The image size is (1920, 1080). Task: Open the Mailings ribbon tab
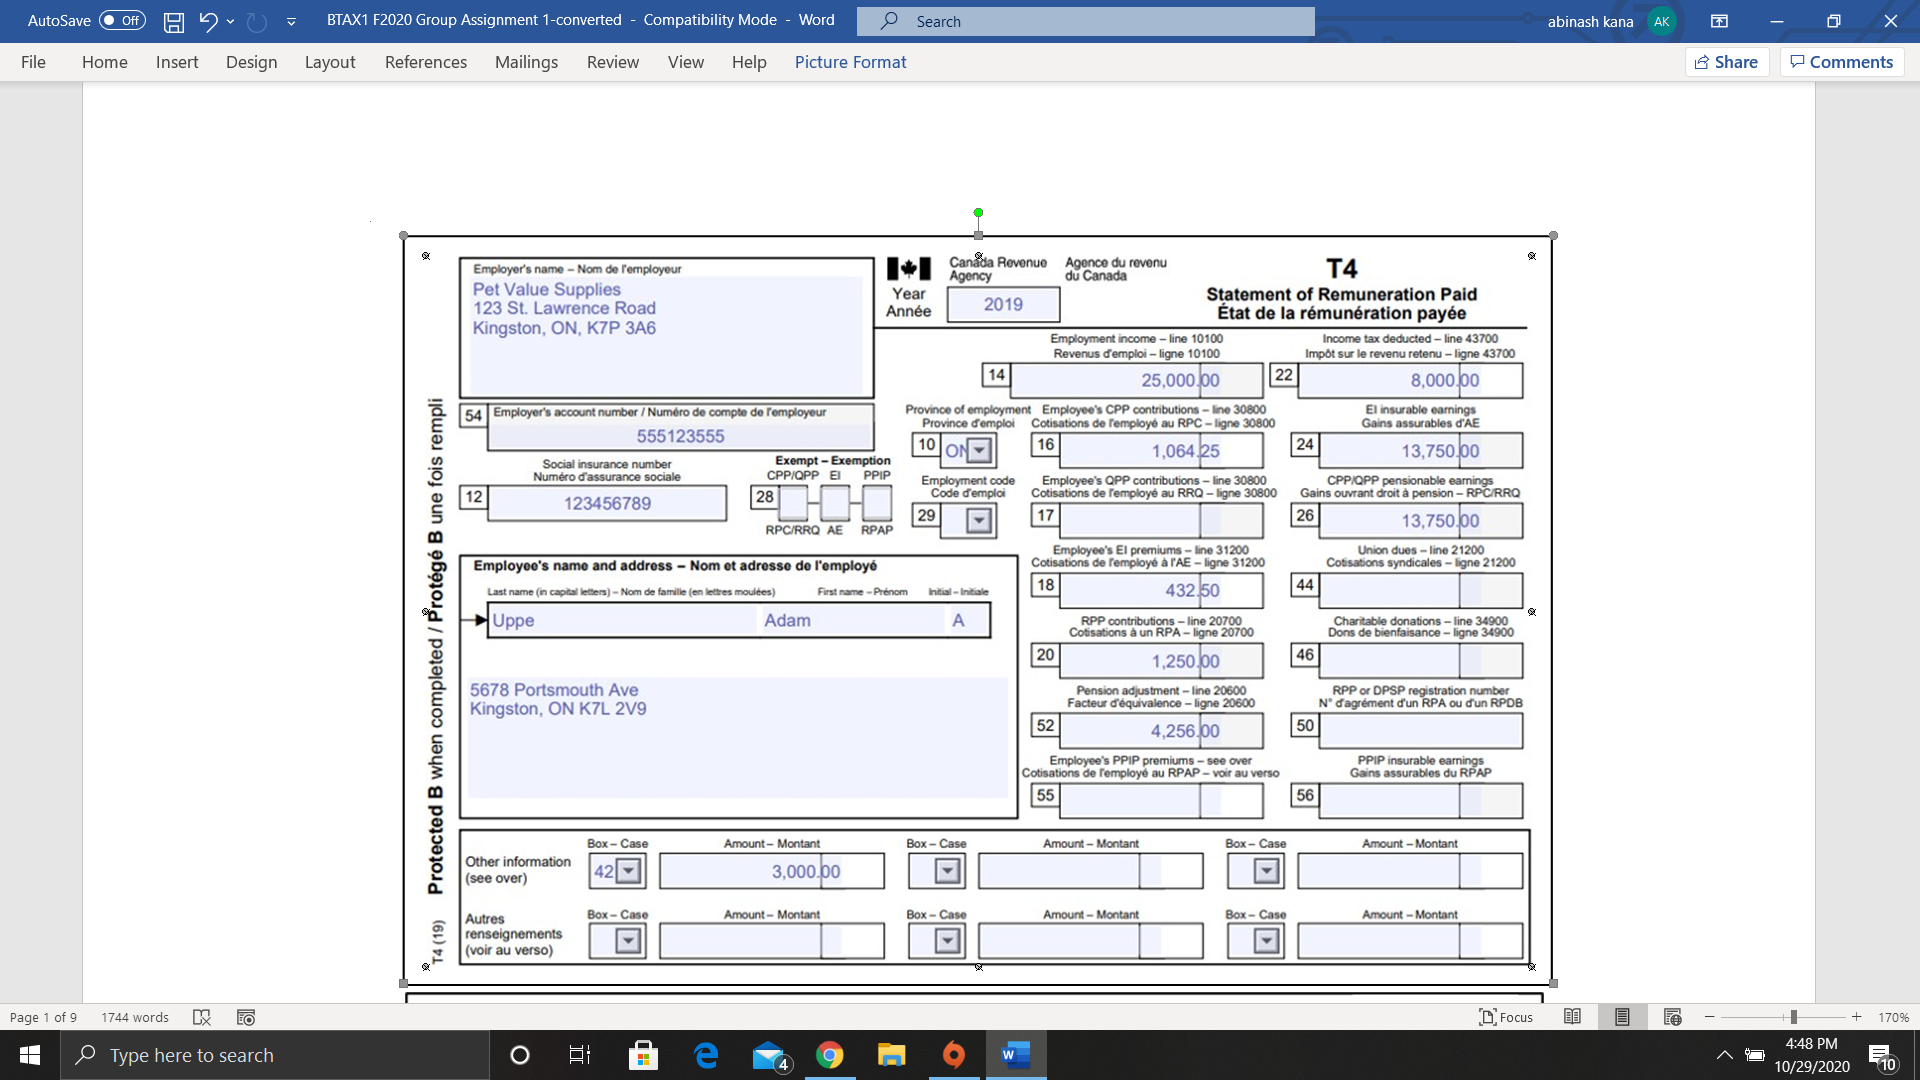coord(525,62)
